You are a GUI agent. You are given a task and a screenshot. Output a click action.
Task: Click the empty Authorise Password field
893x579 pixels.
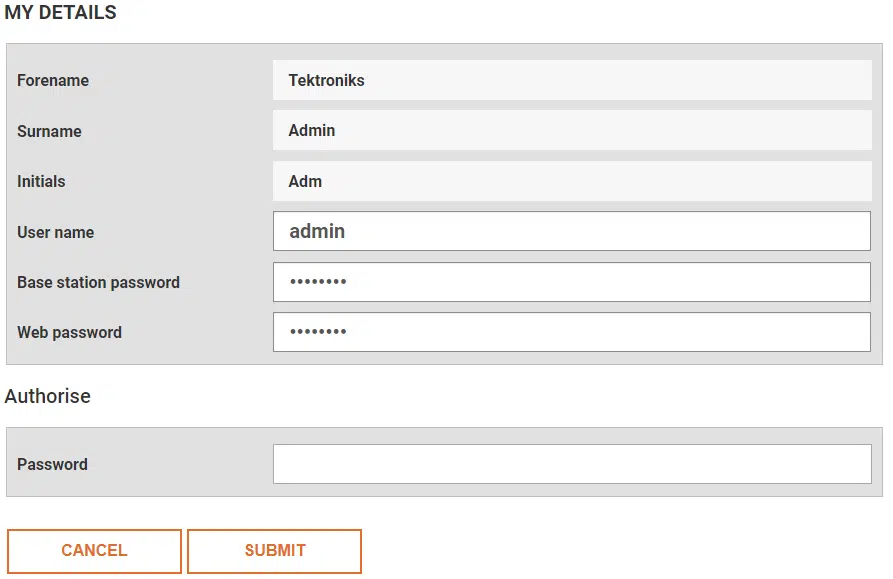pos(571,464)
